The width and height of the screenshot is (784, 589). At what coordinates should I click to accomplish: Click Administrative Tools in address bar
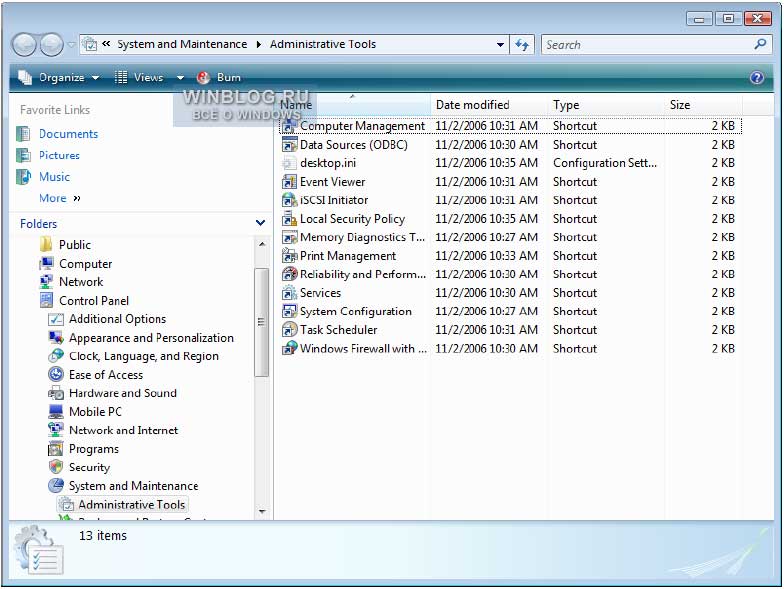pos(323,44)
